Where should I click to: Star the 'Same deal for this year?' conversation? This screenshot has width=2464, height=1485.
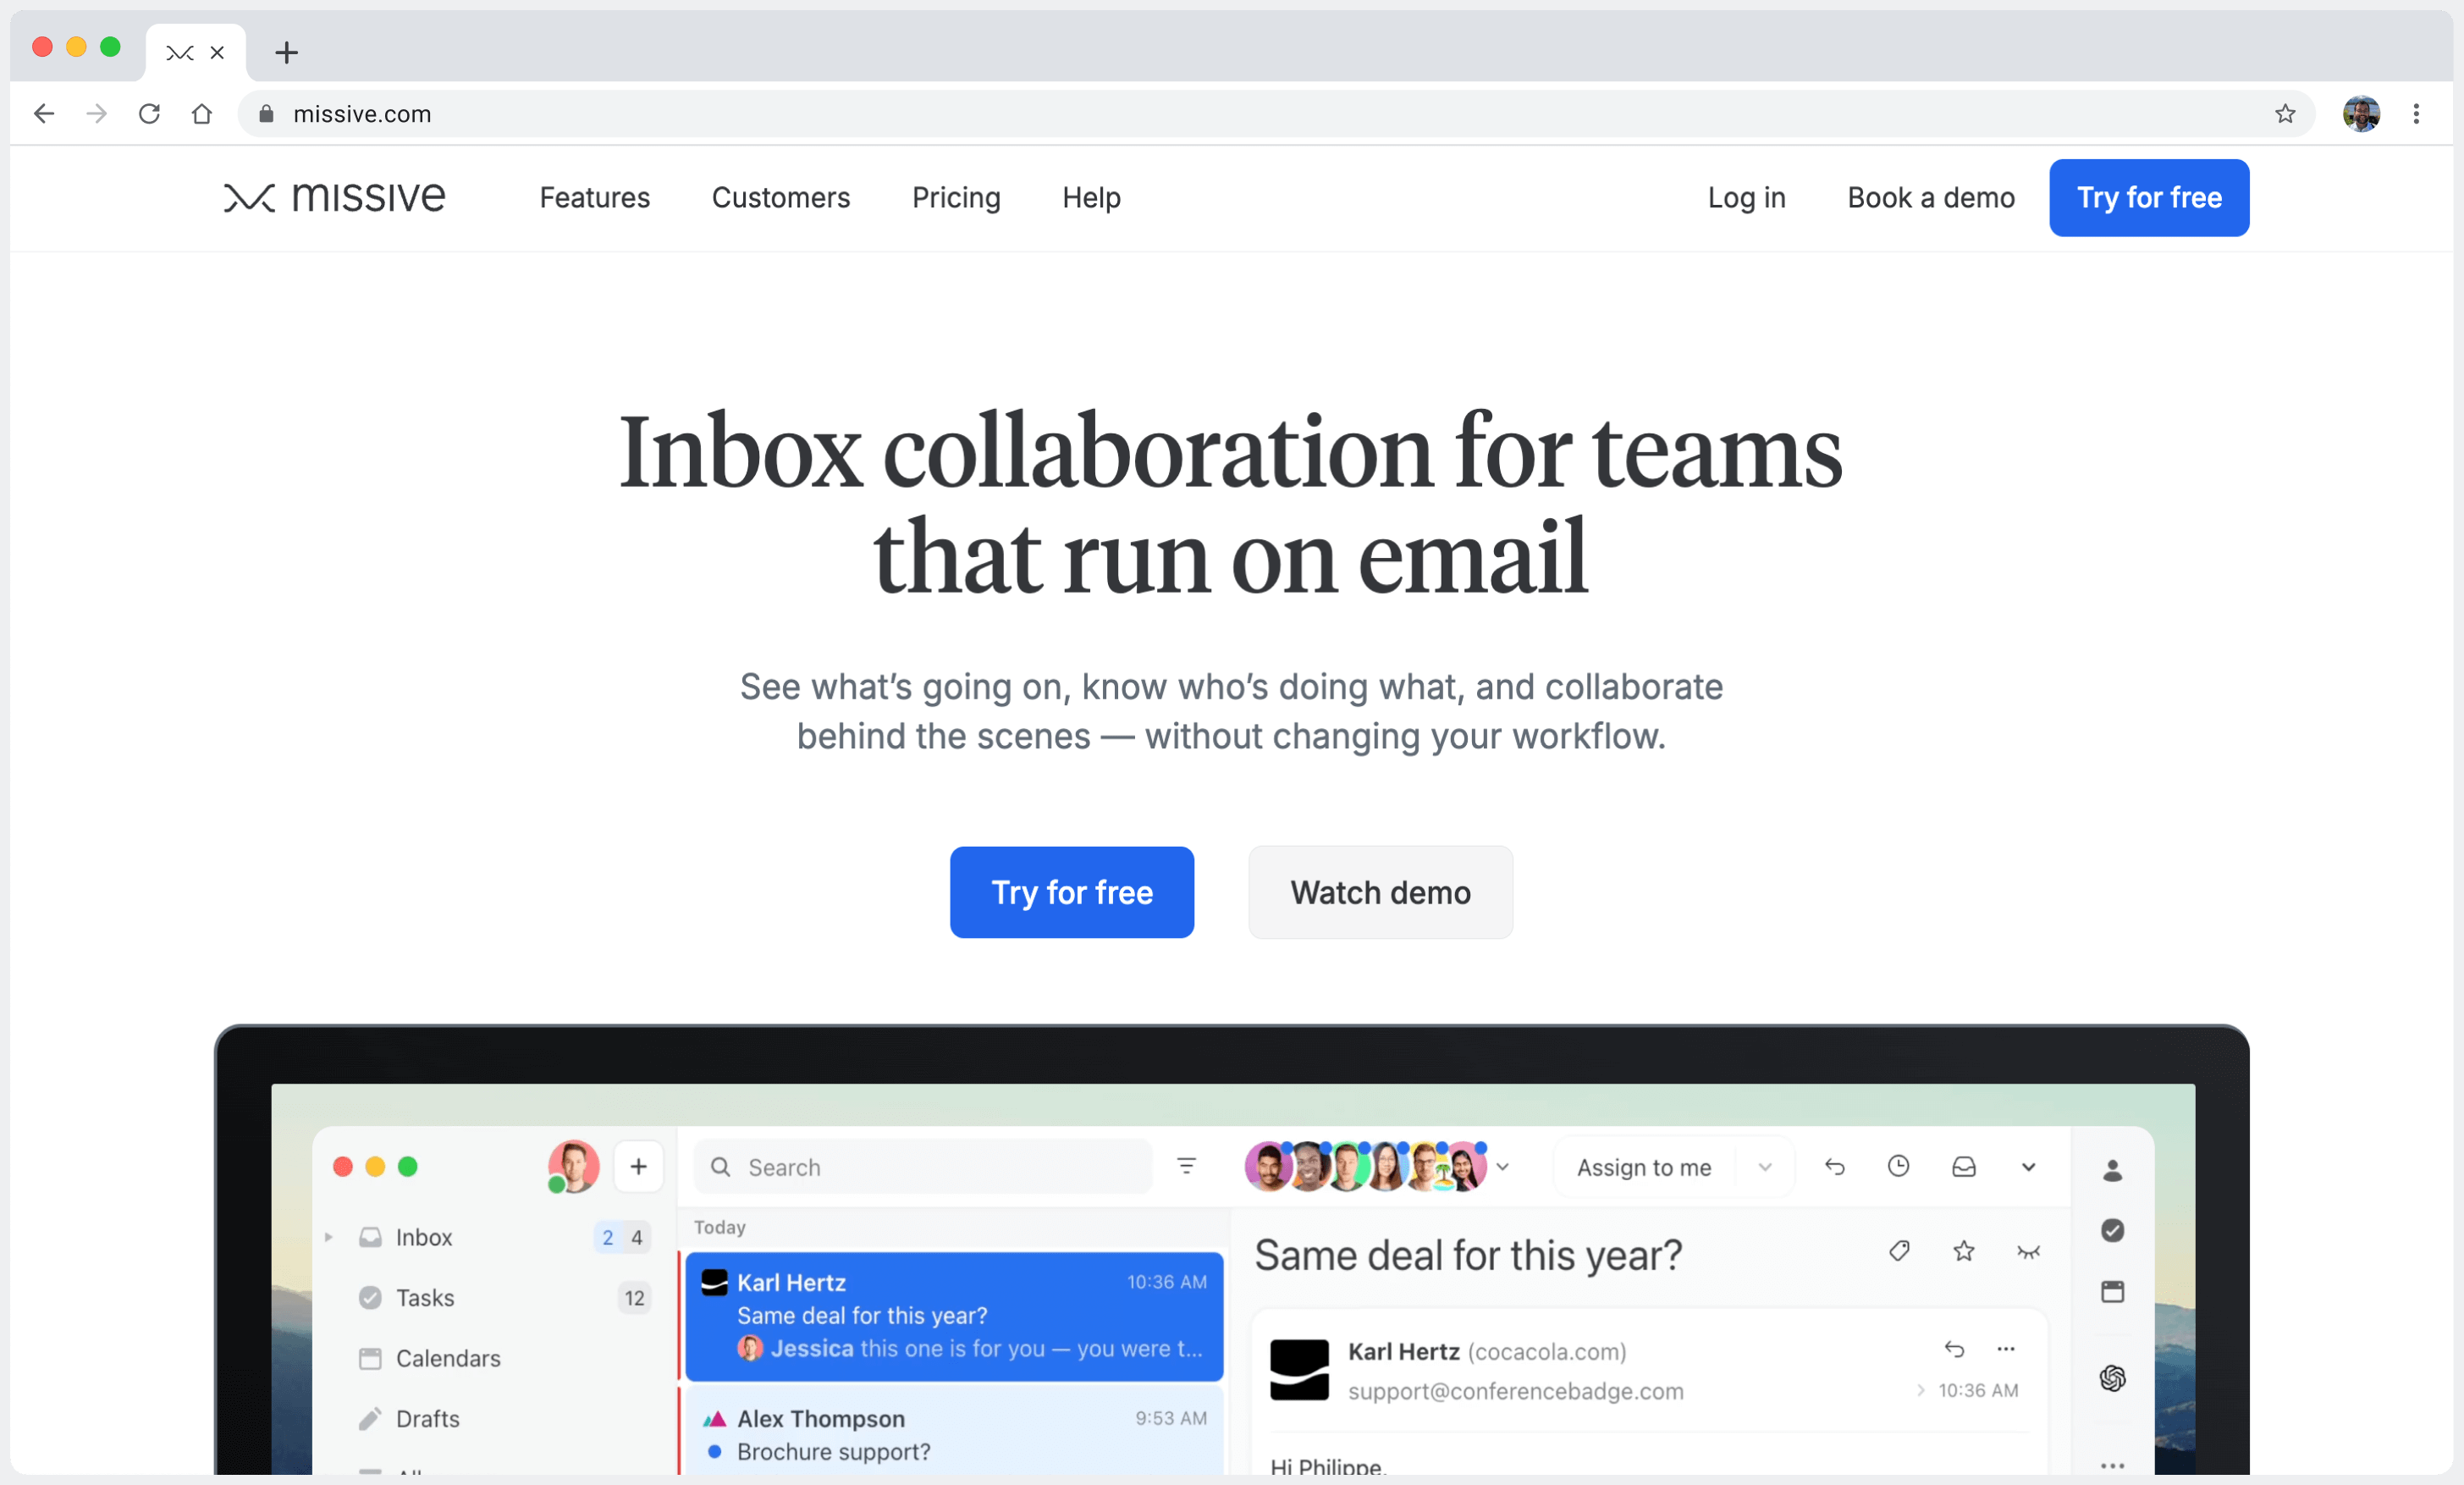[x=1964, y=1250]
